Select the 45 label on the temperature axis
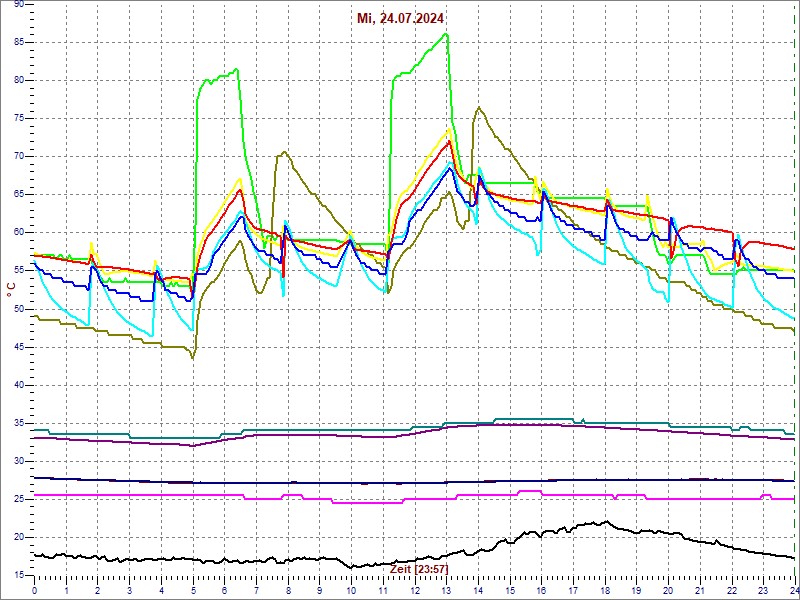800x600 pixels. click(19, 347)
